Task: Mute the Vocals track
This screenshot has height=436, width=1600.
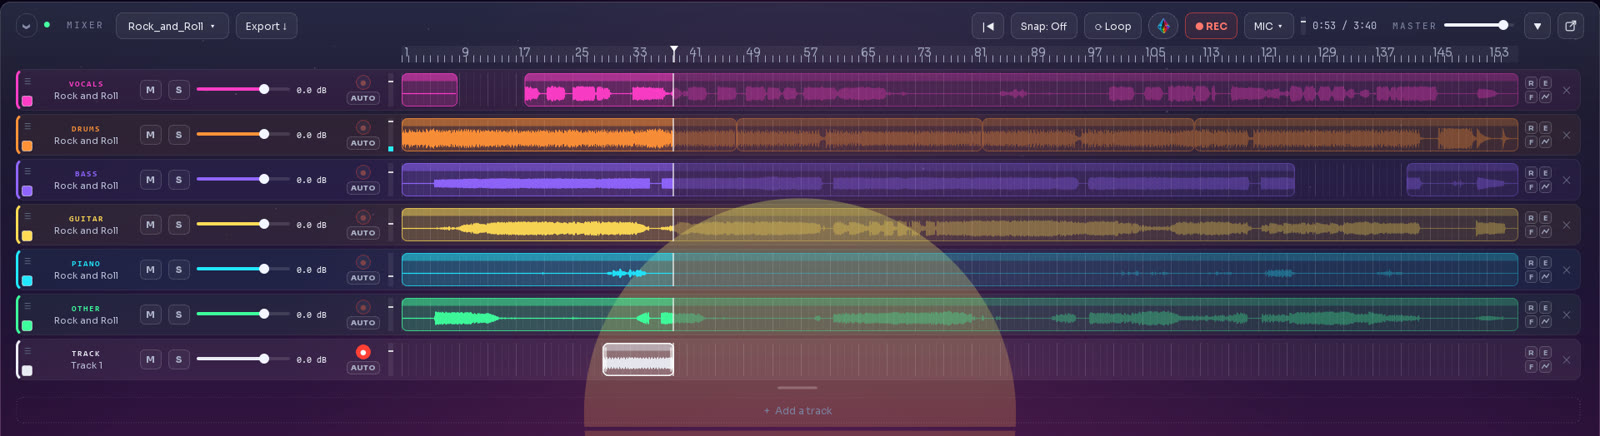Action: (150, 90)
